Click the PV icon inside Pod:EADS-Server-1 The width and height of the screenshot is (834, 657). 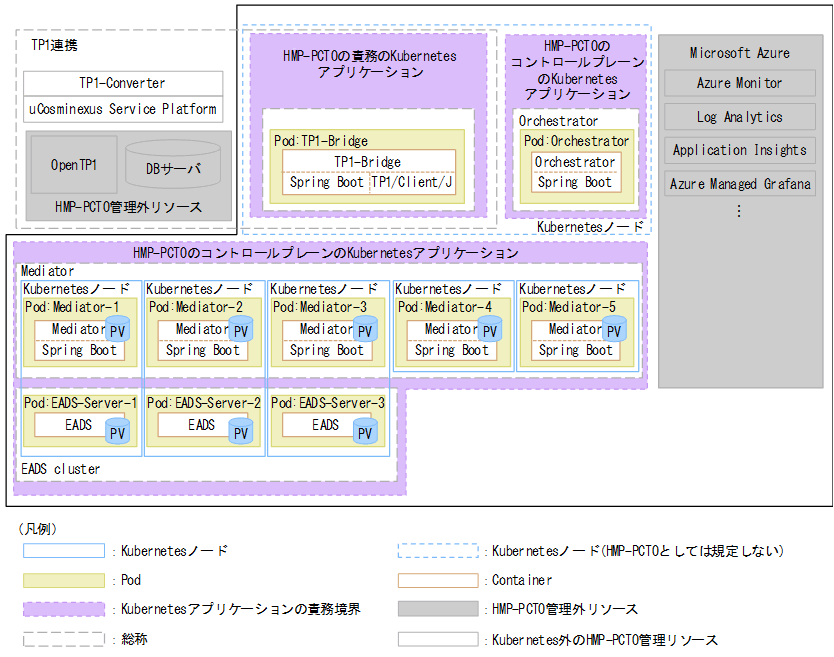(x=117, y=432)
